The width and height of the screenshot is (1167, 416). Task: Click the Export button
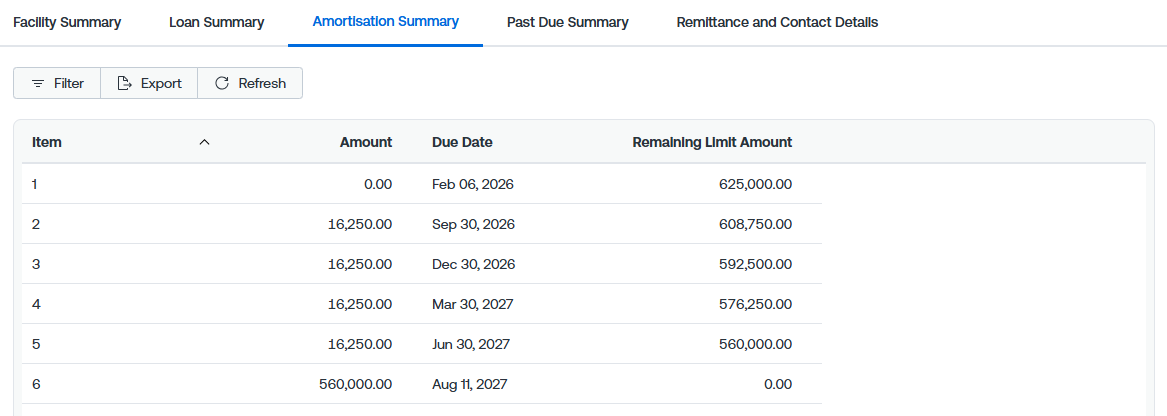coord(149,83)
